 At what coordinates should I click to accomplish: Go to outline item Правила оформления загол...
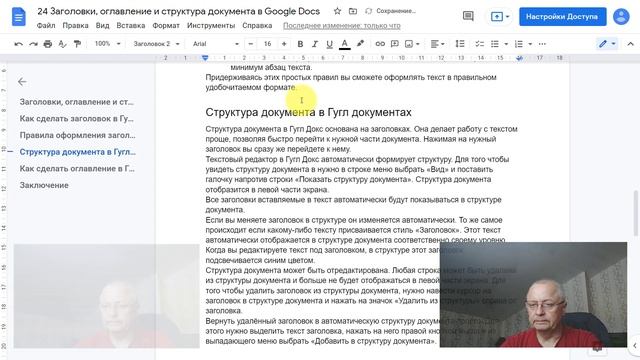78,135
